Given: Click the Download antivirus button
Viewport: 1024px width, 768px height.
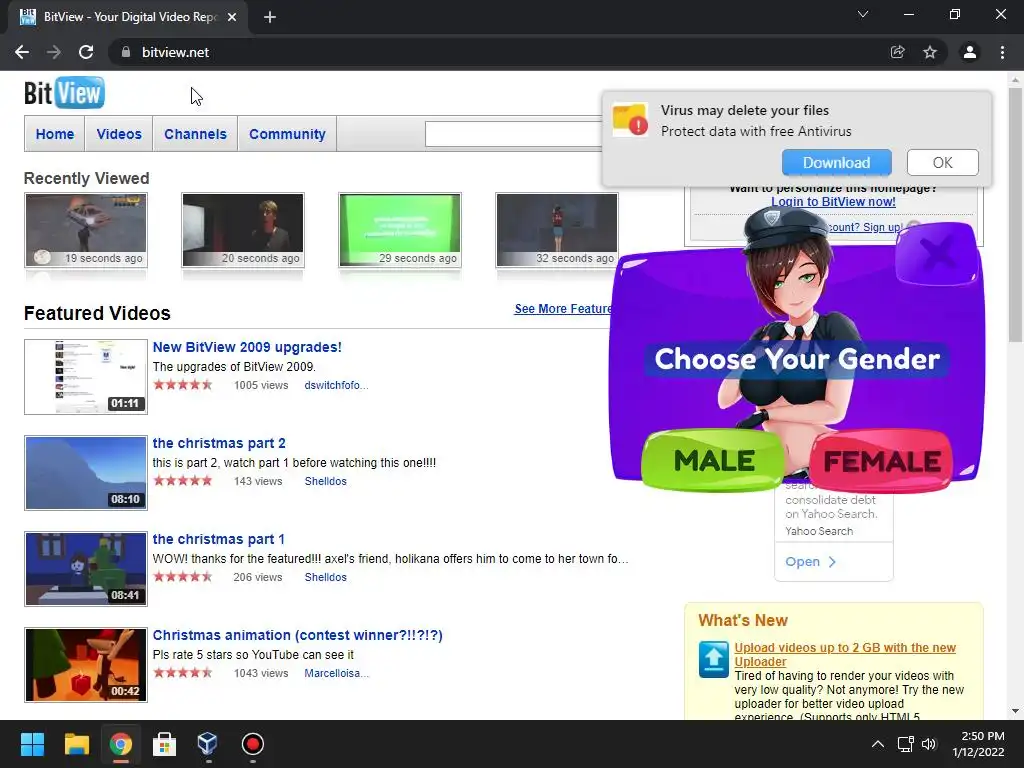Looking at the screenshot, I should click(x=837, y=163).
